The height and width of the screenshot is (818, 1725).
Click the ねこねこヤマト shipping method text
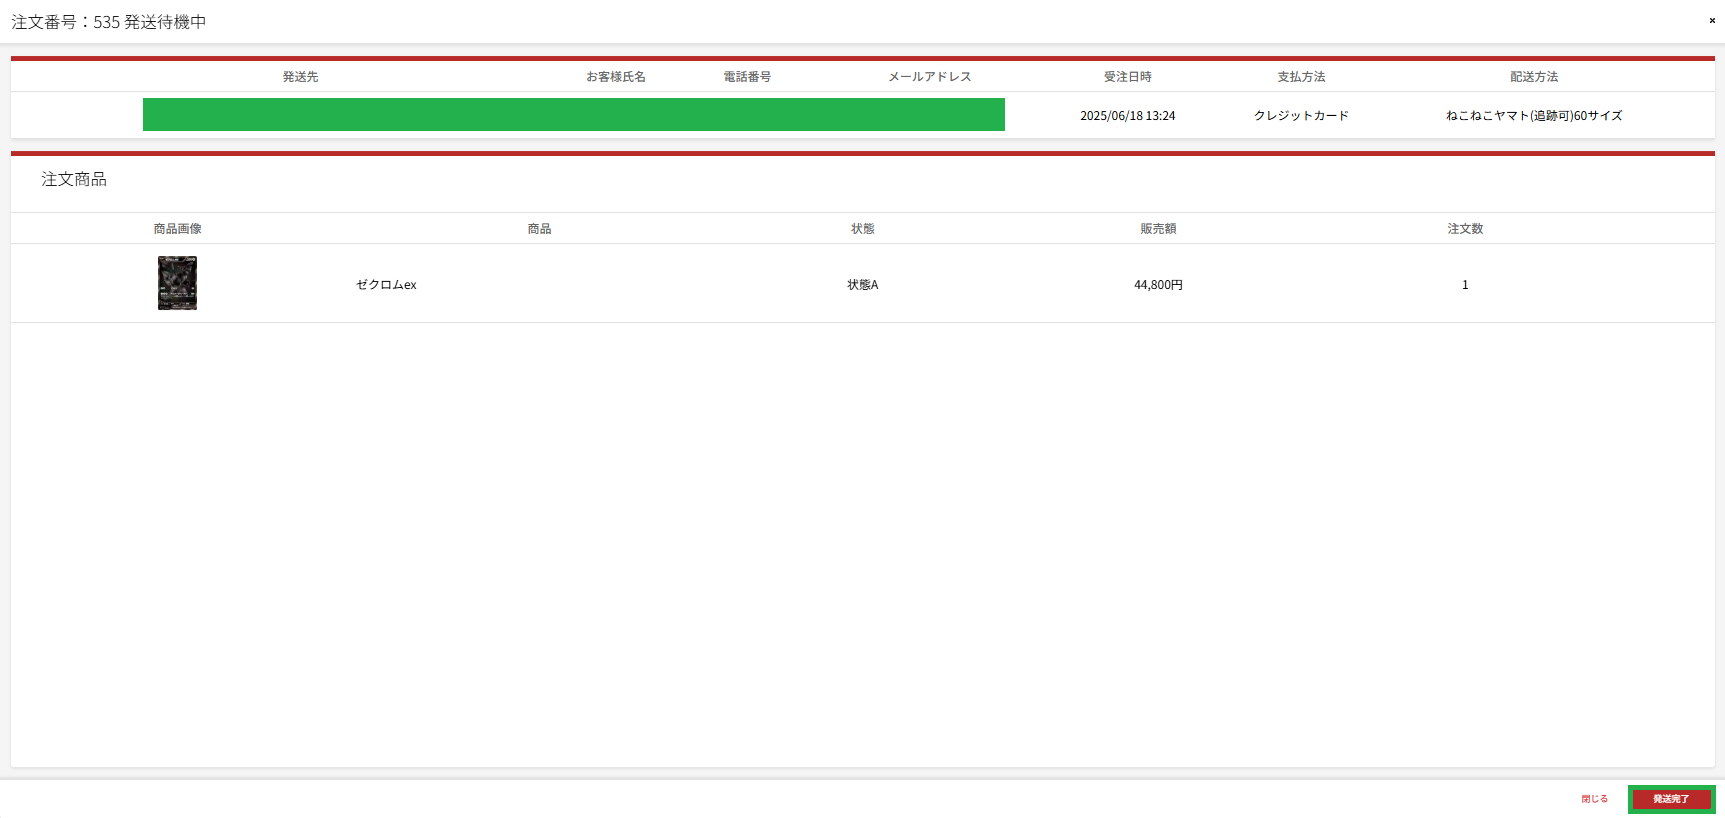pyautogui.click(x=1534, y=116)
